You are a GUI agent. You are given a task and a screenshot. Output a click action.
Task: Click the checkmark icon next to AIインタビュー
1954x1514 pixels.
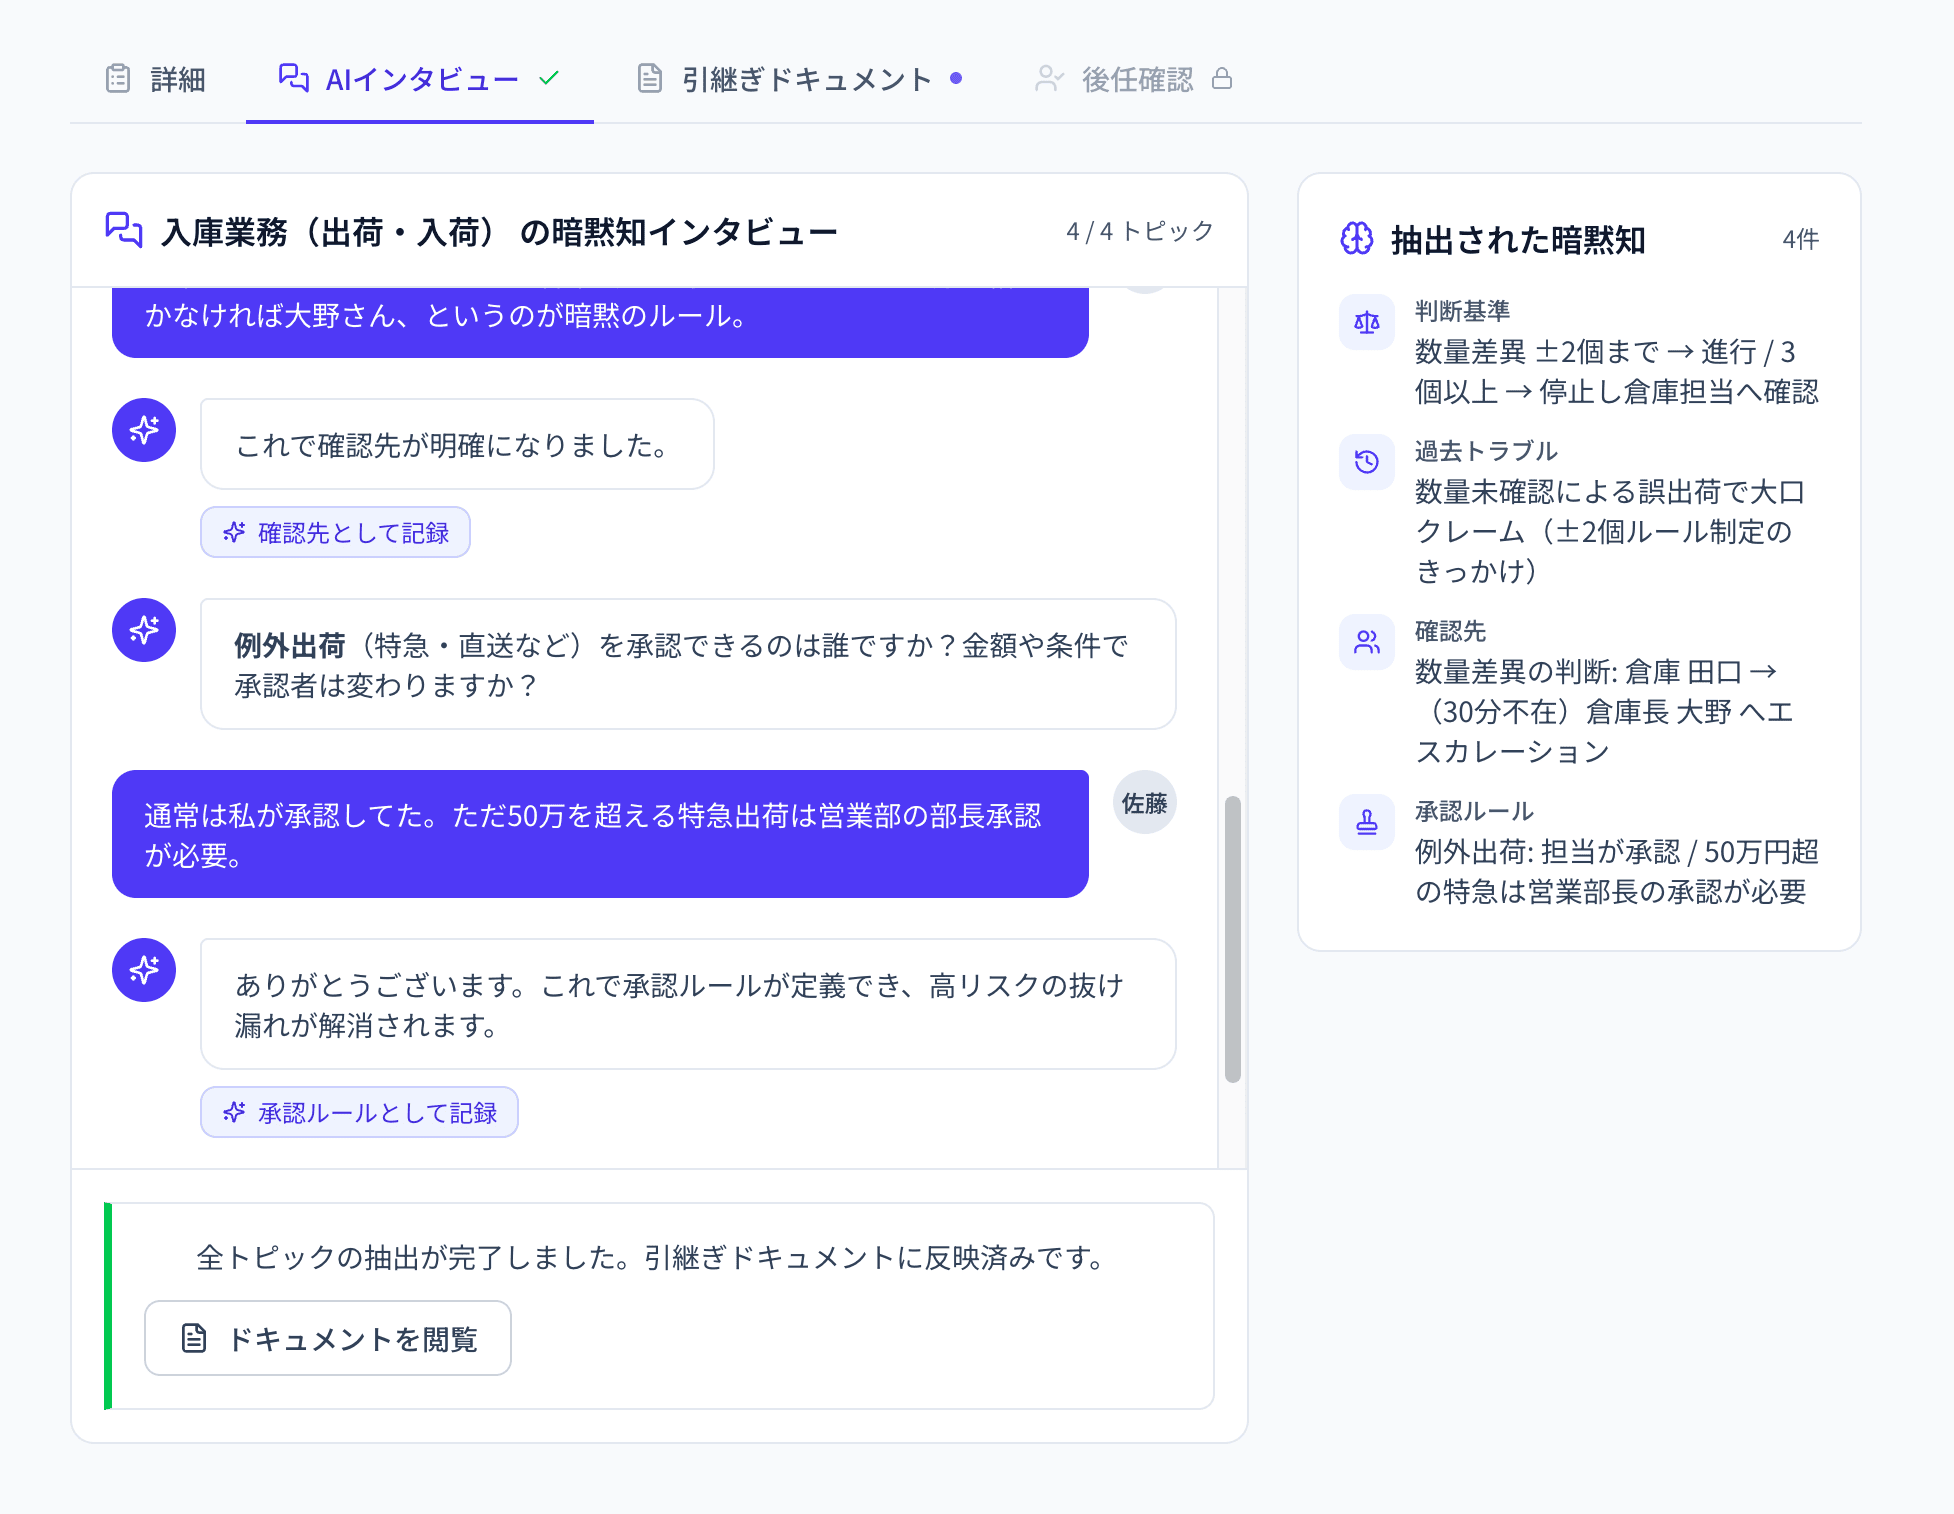(x=549, y=77)
